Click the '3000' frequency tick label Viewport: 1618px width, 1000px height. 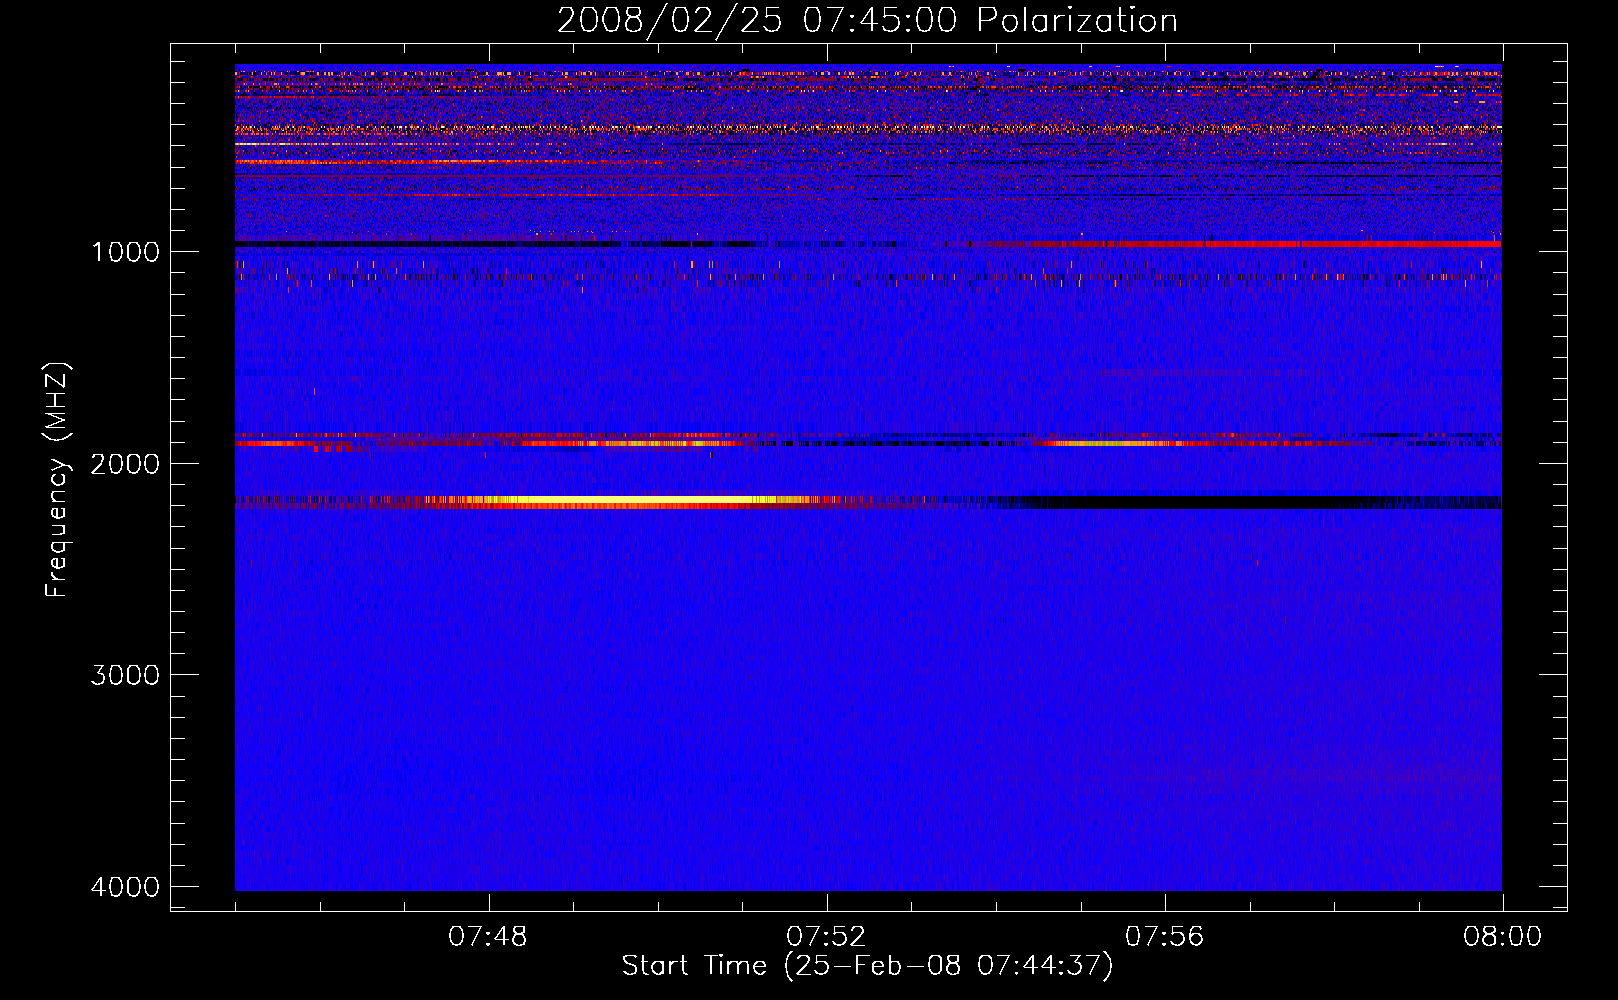tap(125, 675)
